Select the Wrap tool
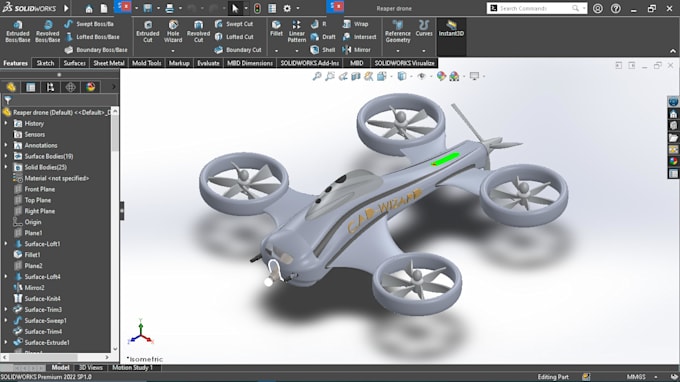This screenshot has height=382, width=680. click(x=356, y=24)
